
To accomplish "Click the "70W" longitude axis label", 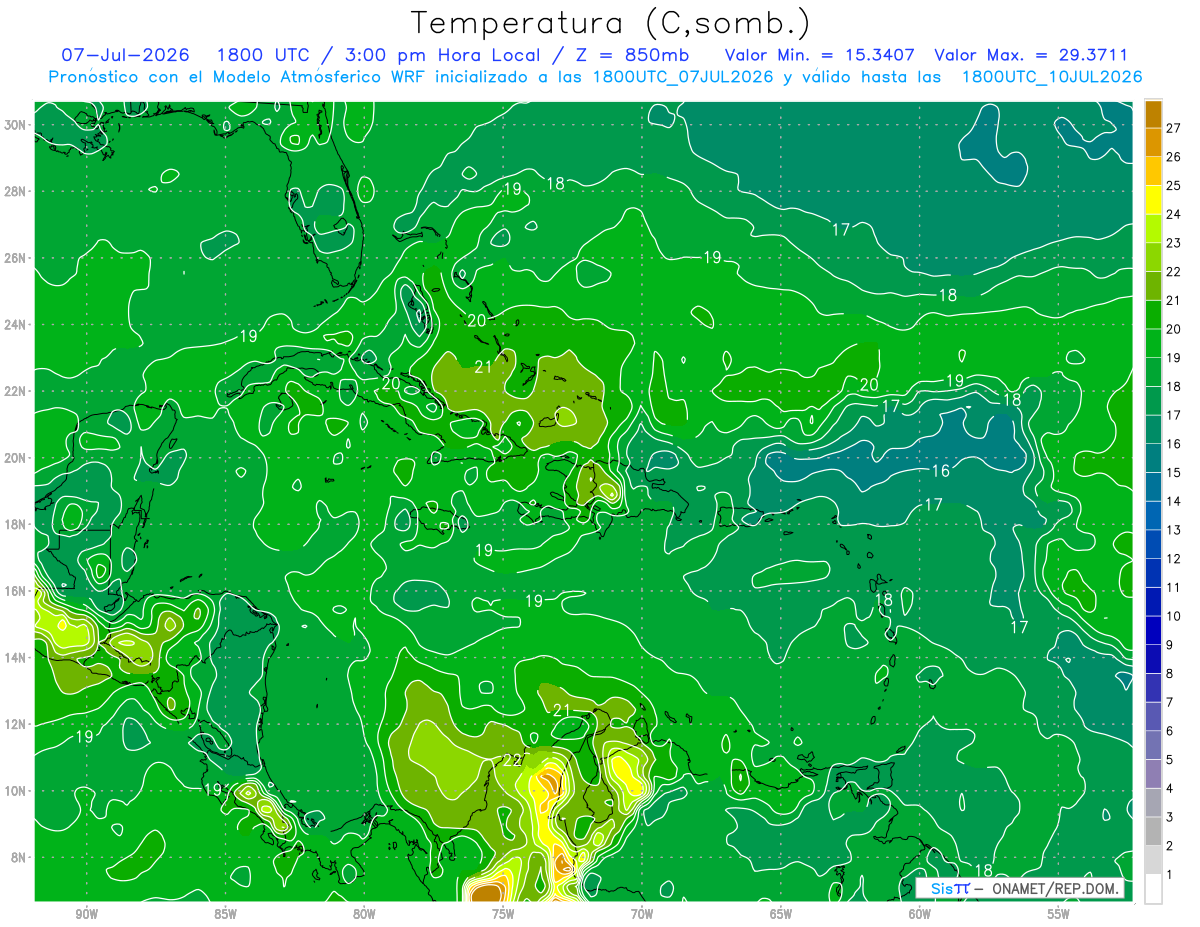I will 642,915.
